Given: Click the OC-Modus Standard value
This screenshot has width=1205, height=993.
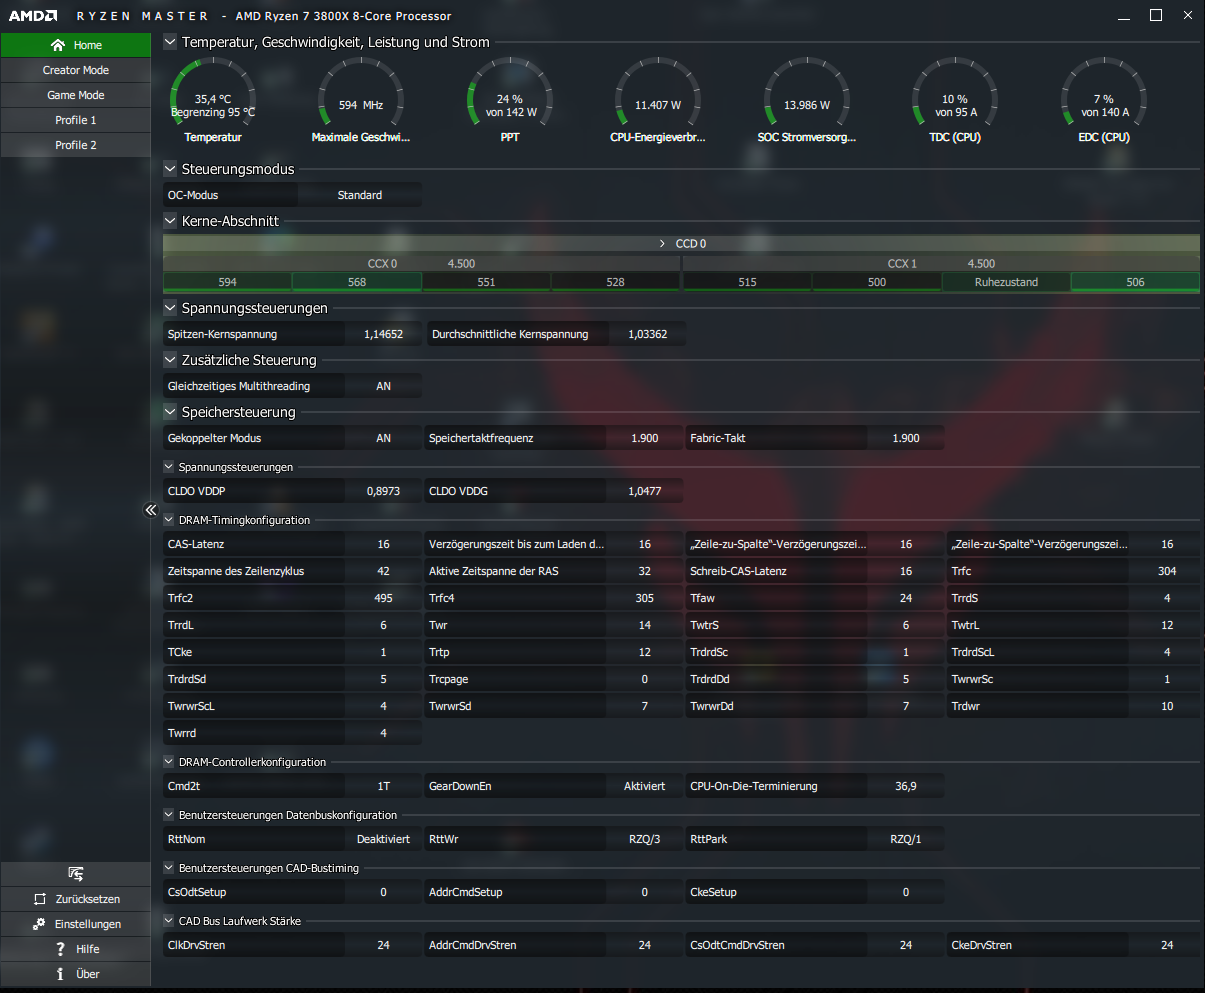Looking at the screenshot, I should tap(360, 195).
